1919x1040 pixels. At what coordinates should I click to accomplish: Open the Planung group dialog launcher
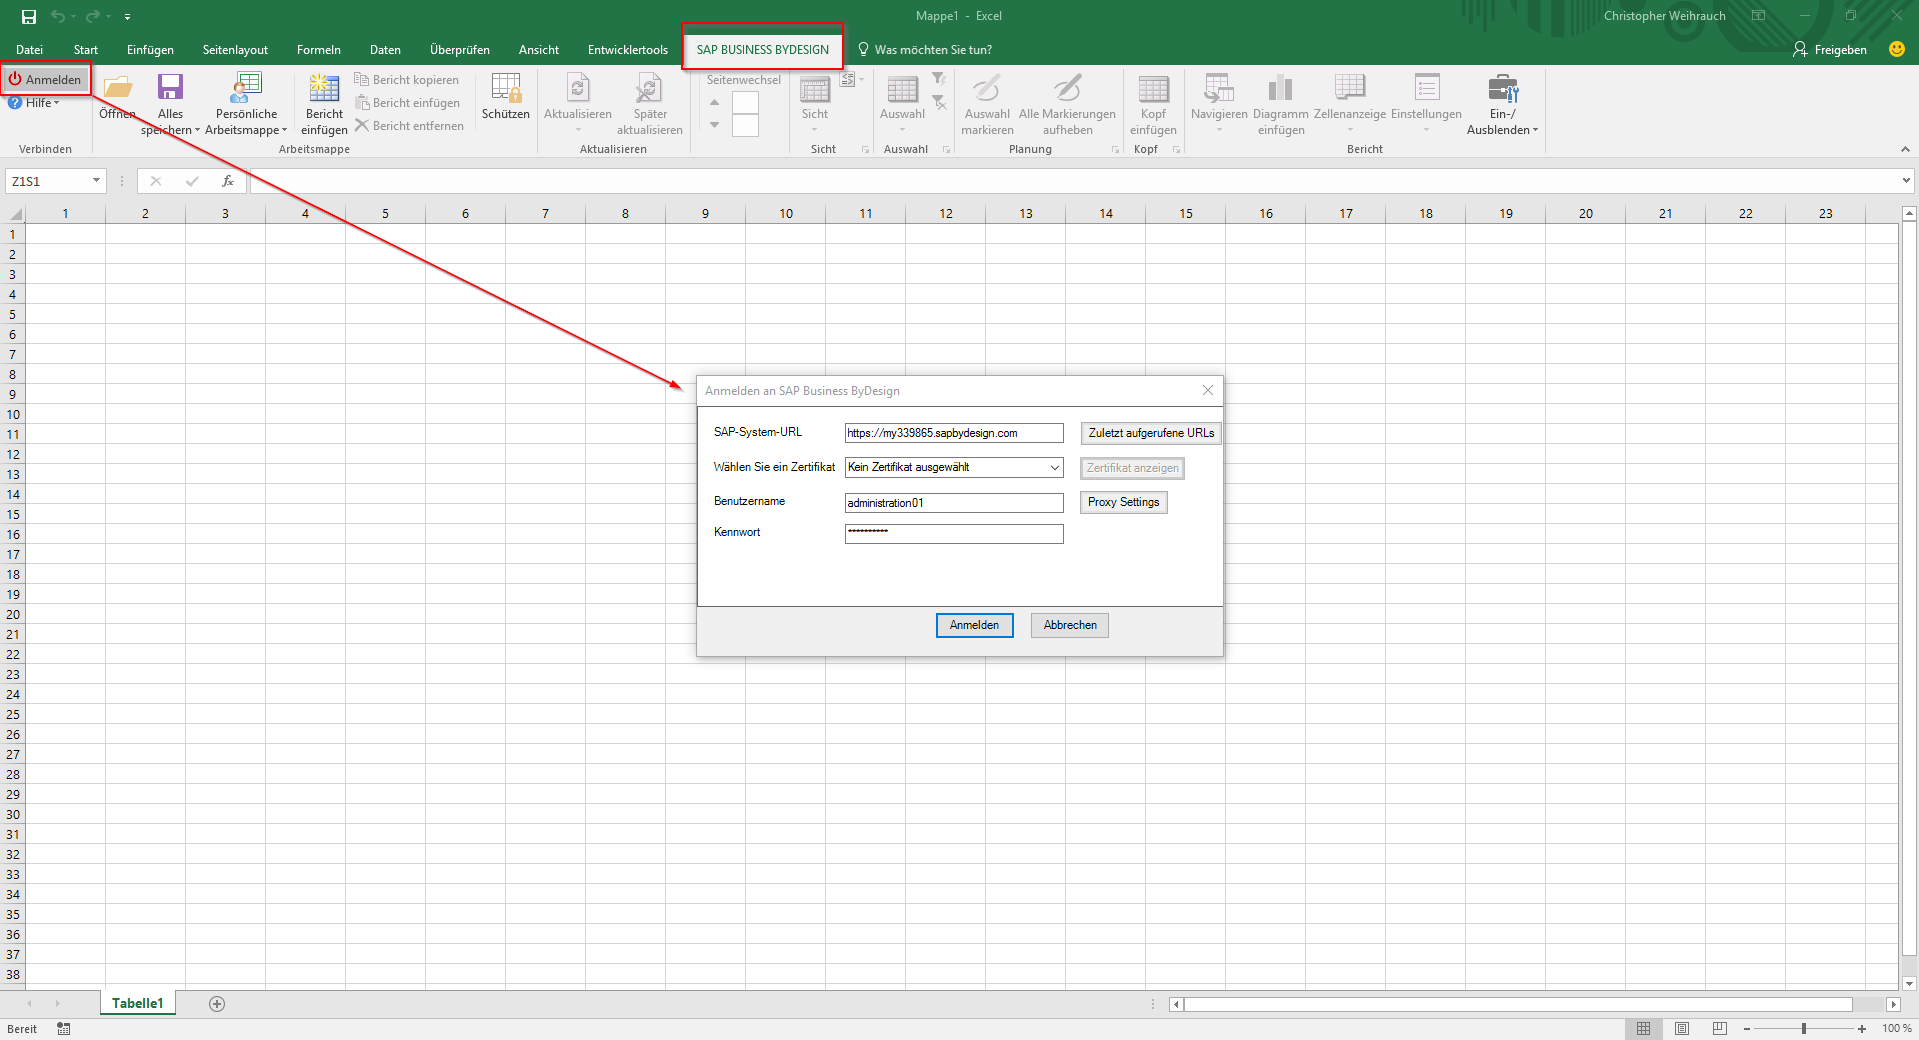click(1115, 149)
